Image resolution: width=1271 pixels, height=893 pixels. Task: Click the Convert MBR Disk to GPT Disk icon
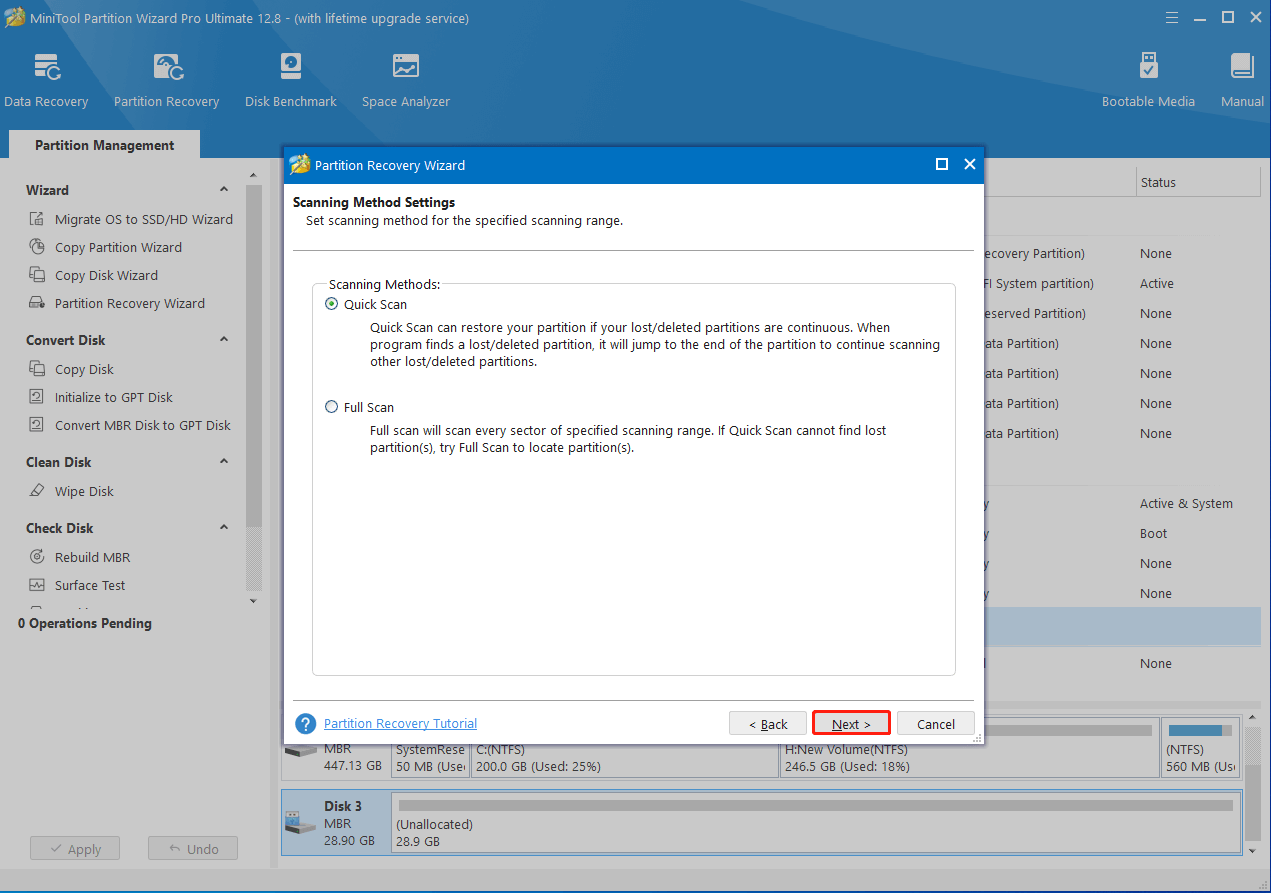[x=37, y=425]
